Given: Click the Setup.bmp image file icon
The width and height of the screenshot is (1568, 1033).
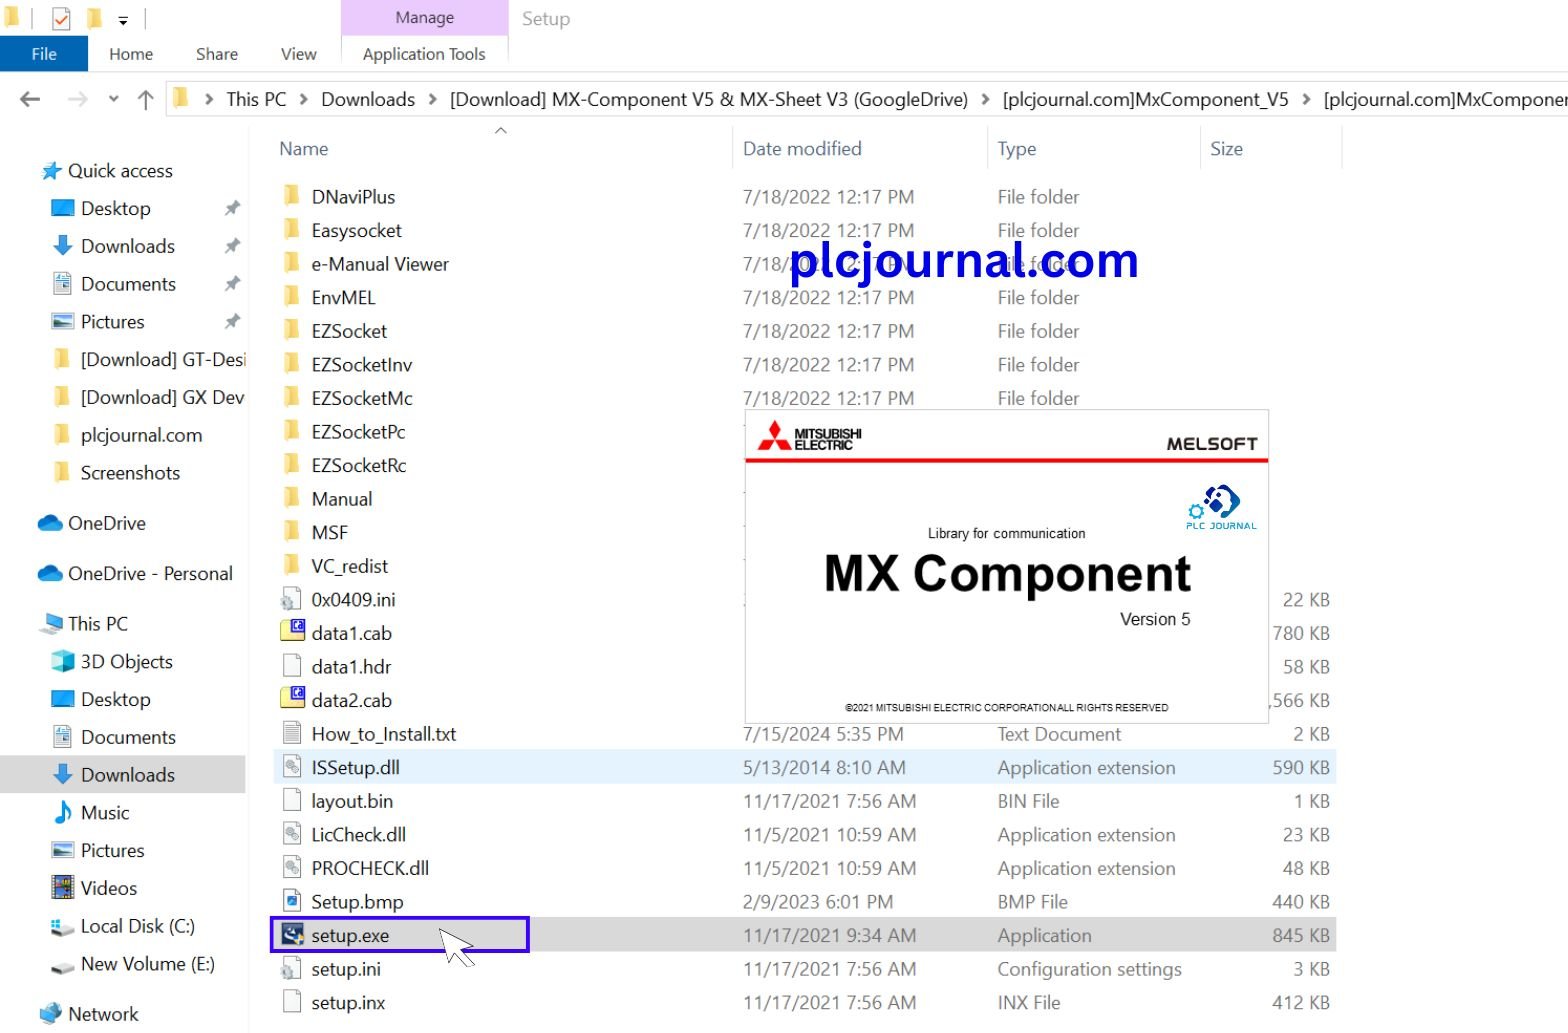Looking at the screenshot, I should [x=292, y=902].
